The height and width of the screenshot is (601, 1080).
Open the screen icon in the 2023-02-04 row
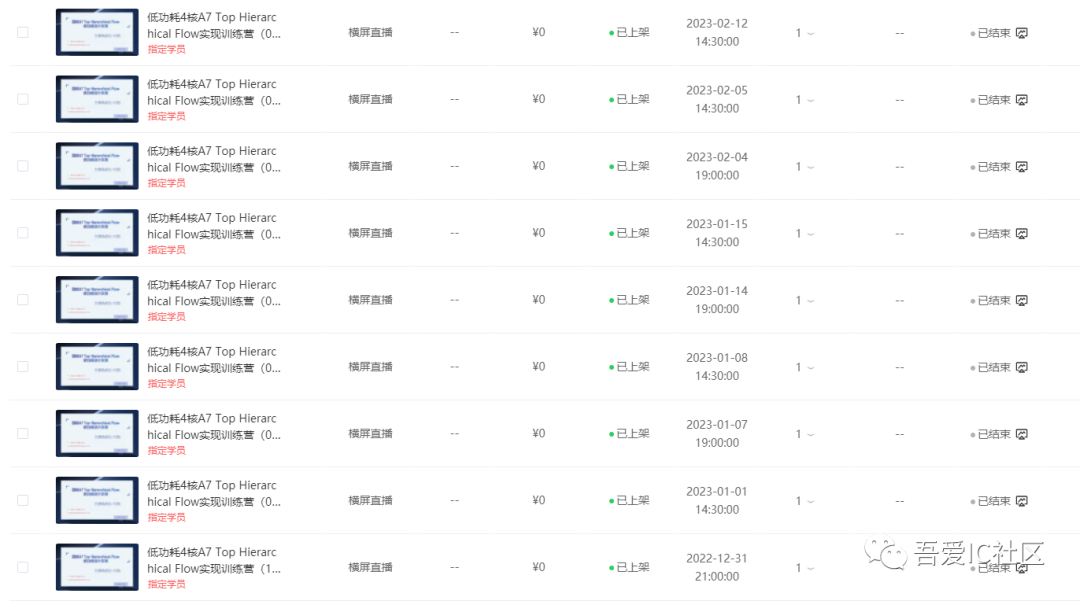coord(1022,167)
